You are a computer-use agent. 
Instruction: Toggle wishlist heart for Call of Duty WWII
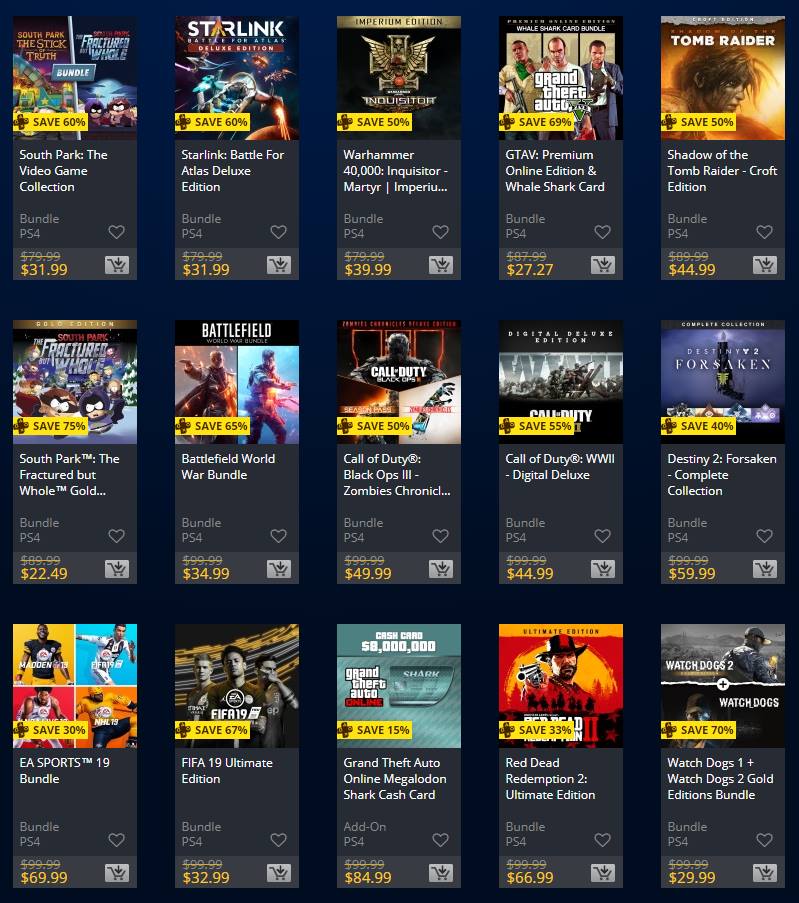(x=603, y=536)
